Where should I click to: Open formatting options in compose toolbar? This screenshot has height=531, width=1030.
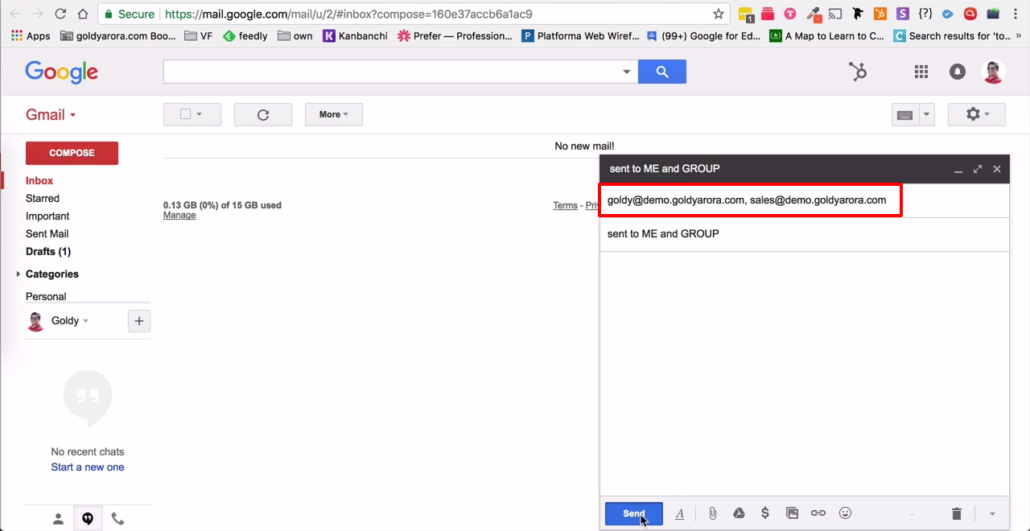(x=680, y=514)
